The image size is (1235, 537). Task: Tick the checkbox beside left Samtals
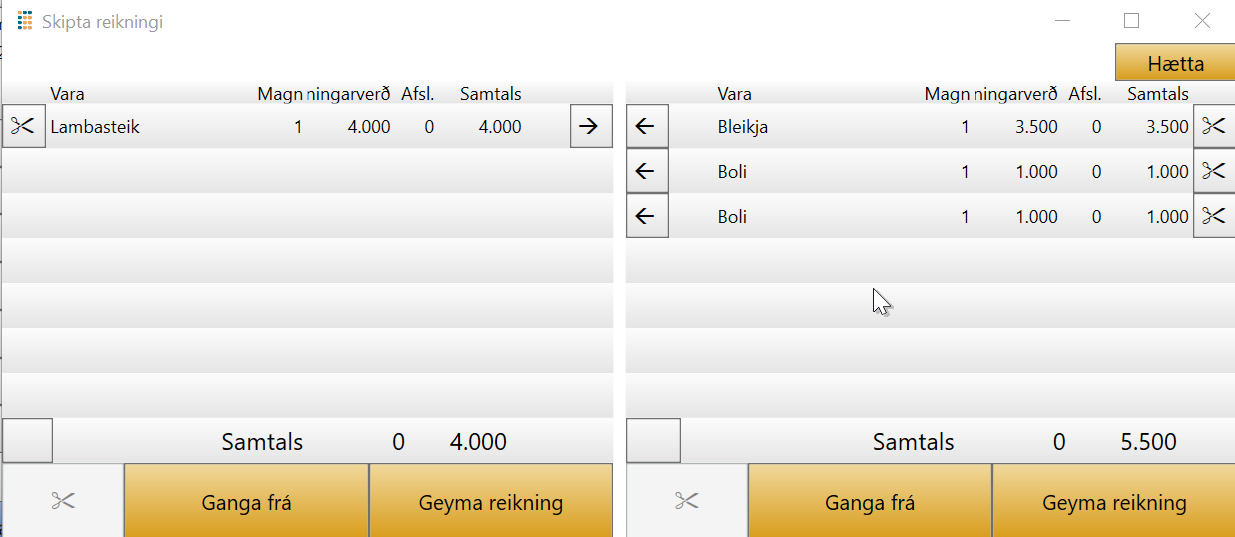pos(27,441)
